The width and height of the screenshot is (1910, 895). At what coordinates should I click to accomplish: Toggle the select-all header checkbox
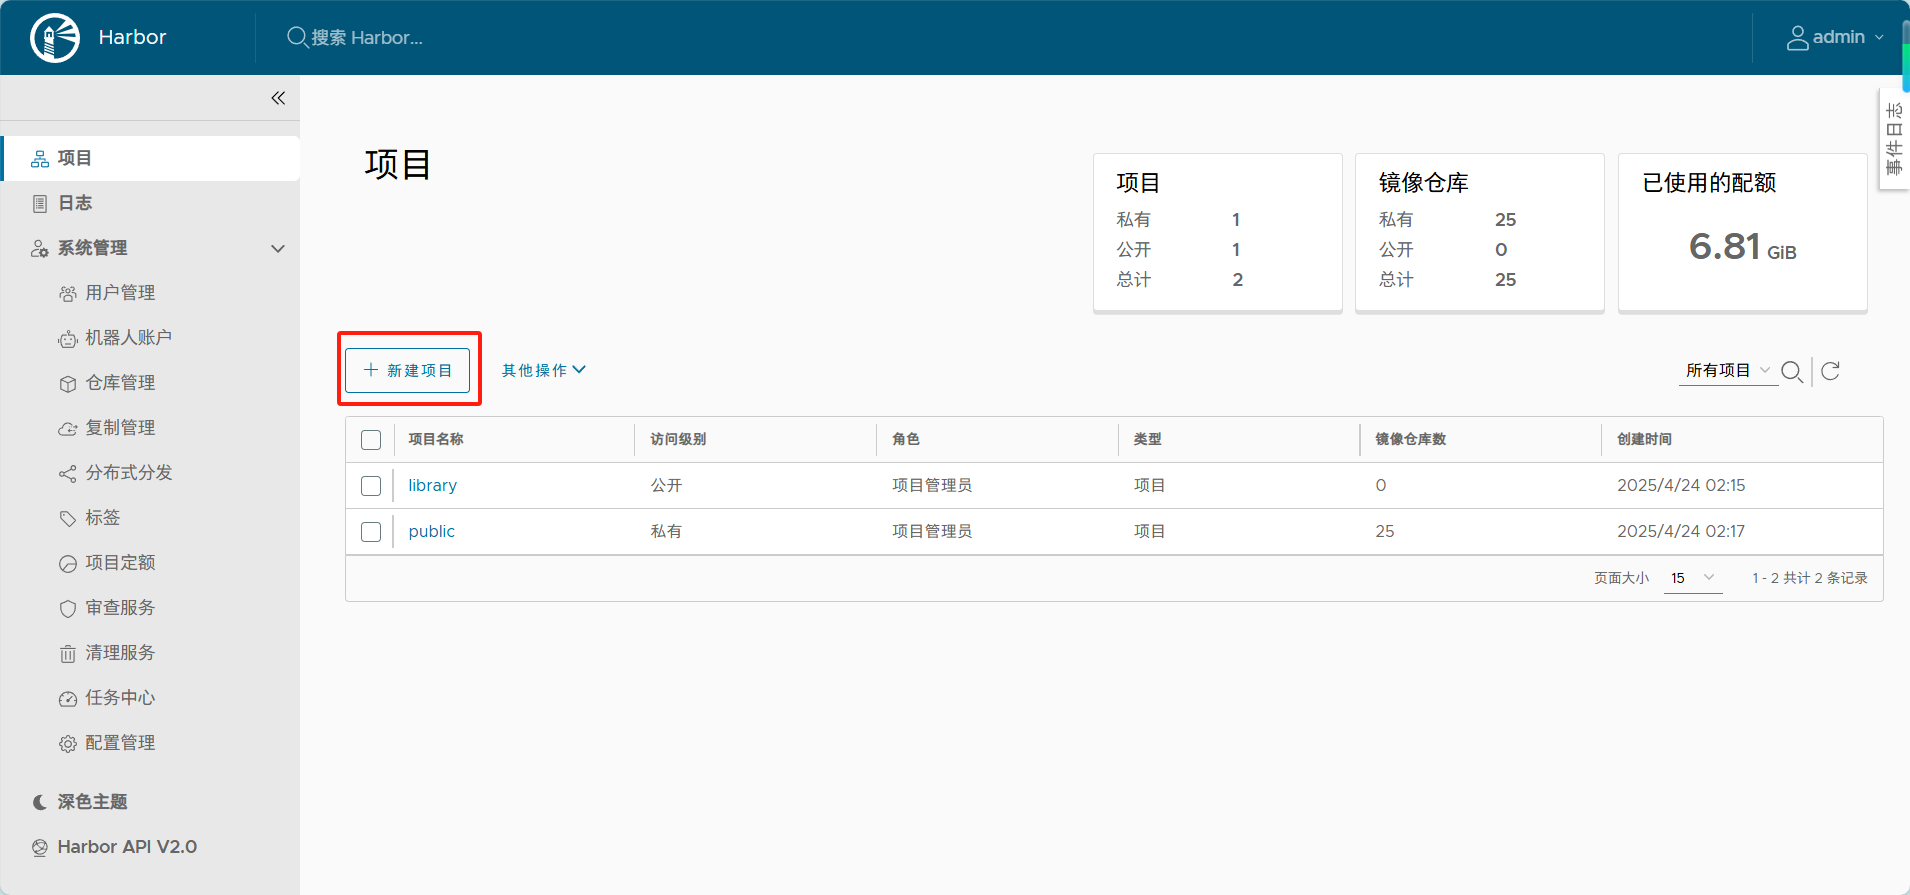(371, 440)
